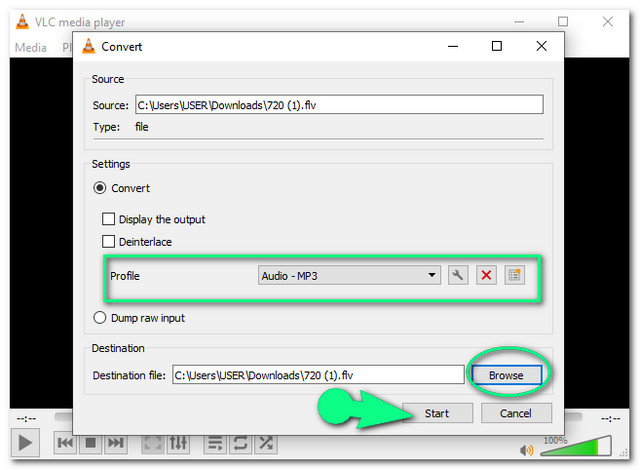
Task: Open the Media menu
Action: 30,47
